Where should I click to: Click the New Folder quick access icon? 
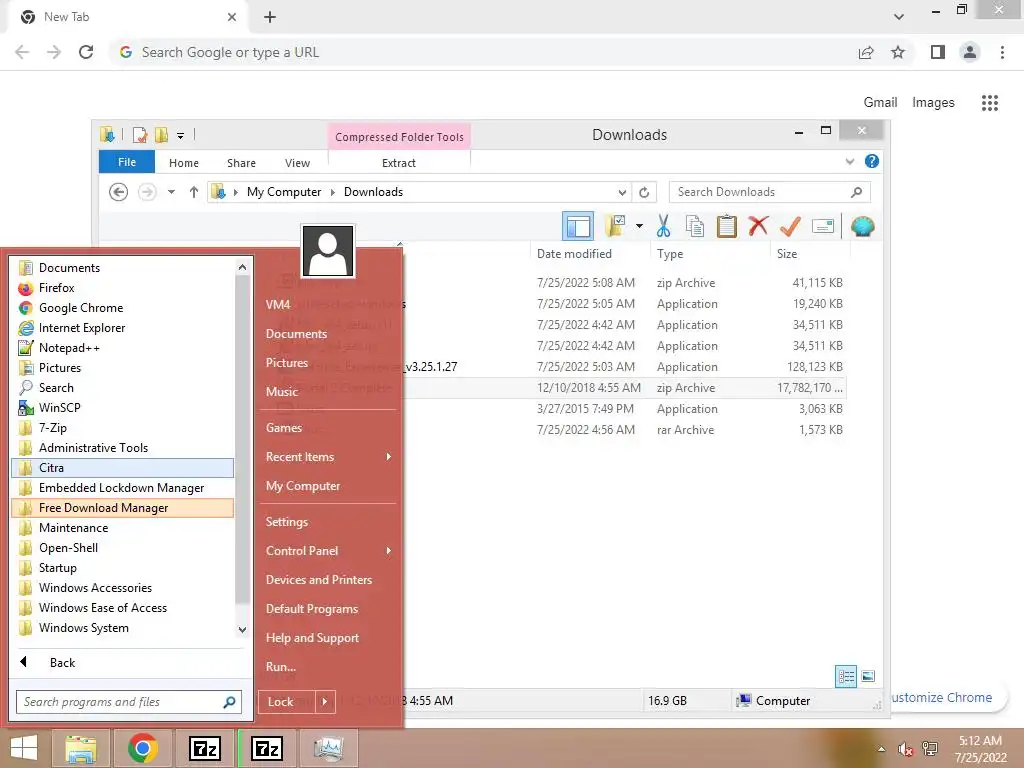[x=161, y=135]
